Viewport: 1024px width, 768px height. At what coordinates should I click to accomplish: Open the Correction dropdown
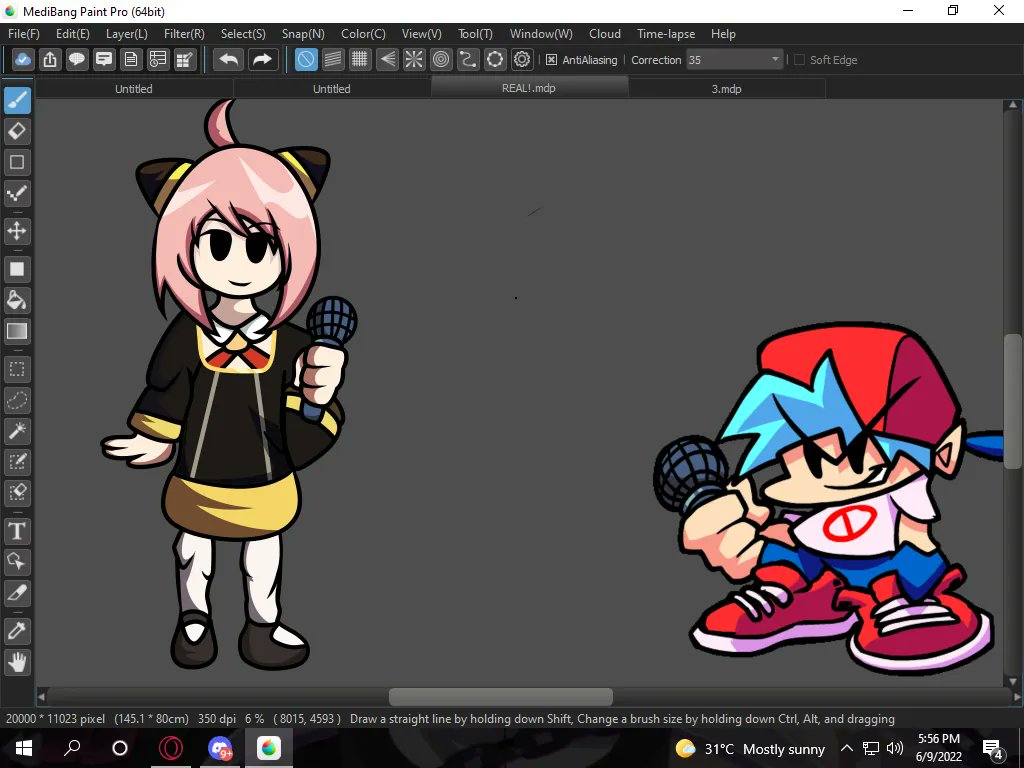[735, 59]
